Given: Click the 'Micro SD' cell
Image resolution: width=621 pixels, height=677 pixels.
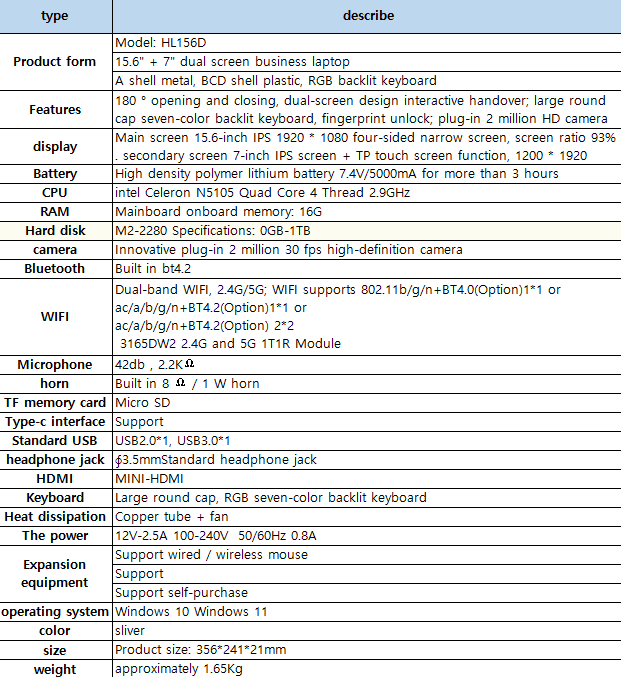Looking at the screenshot, I should point(366,403).
